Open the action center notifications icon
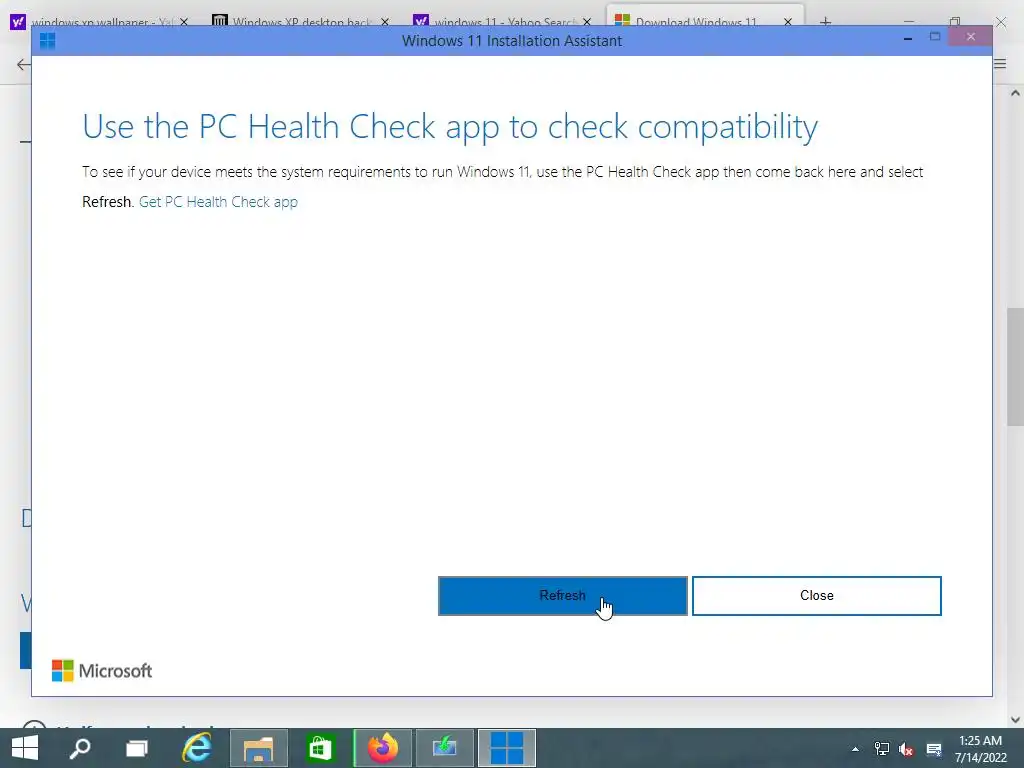 click(x=934, y=749)
